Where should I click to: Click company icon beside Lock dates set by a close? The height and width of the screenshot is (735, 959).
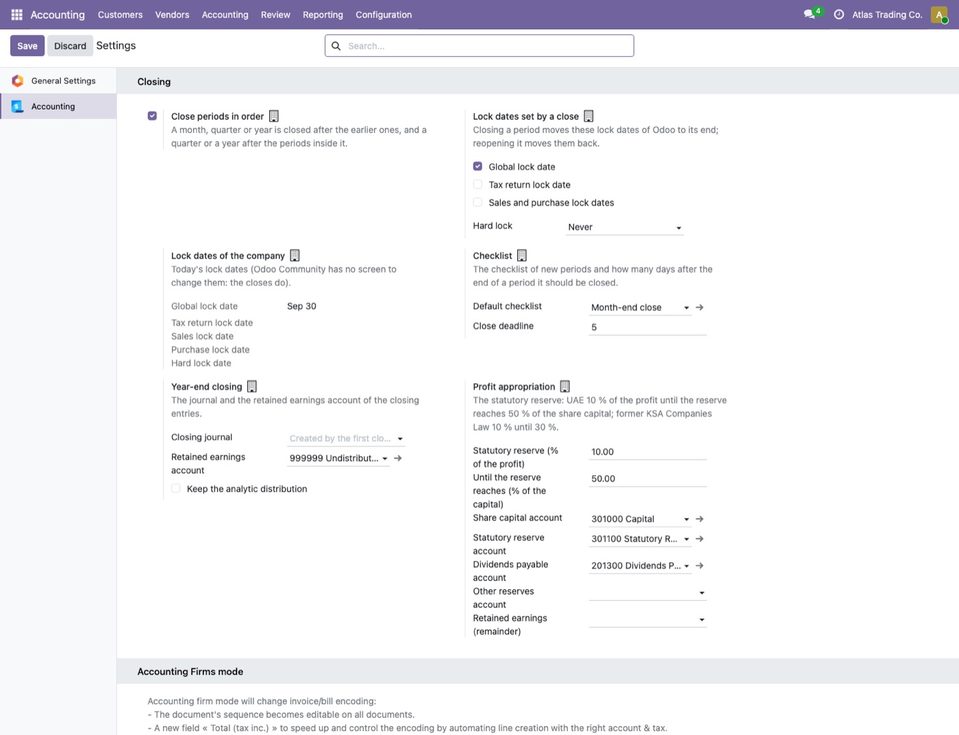click(x=588, y=116)
